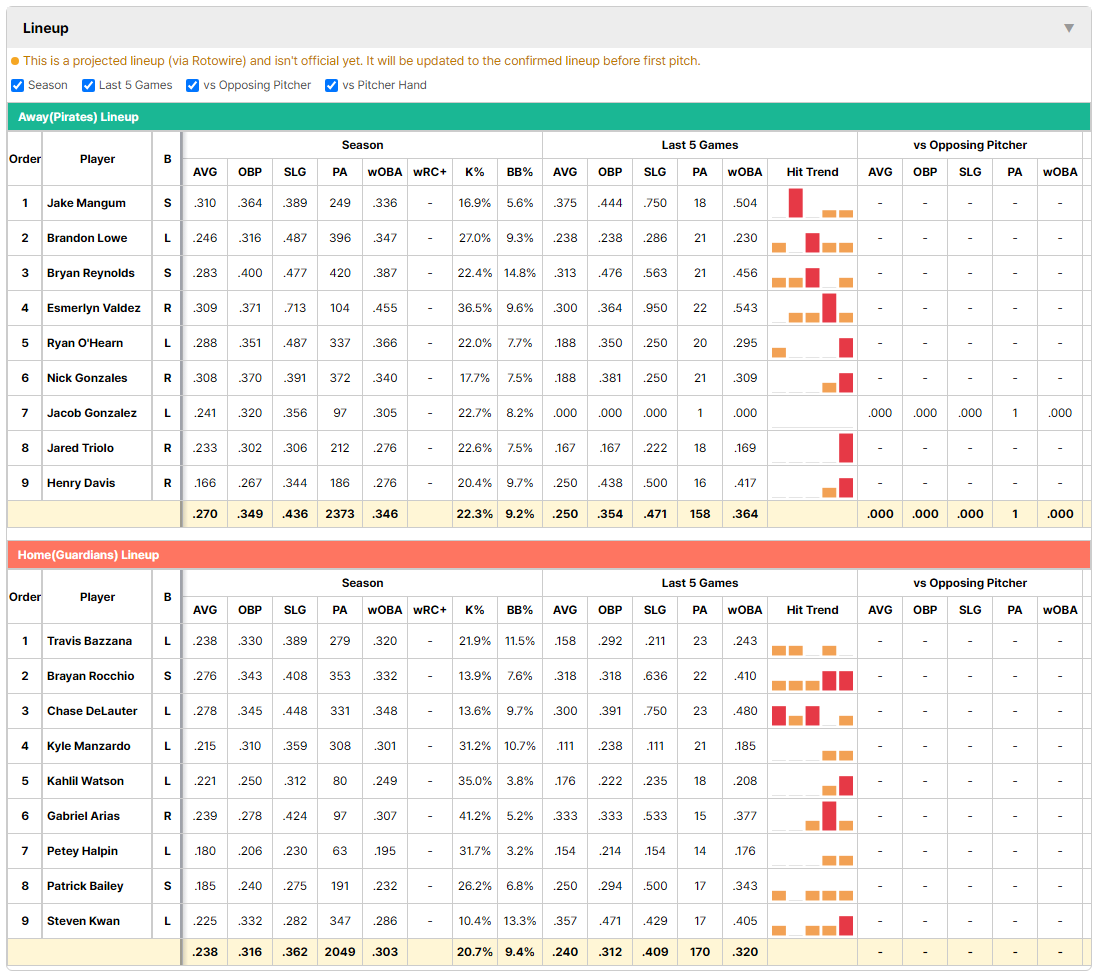Toggle the vs Pitcher Hand checkbox
Screen dimensions: 1098x977
[x=332, y=85]
